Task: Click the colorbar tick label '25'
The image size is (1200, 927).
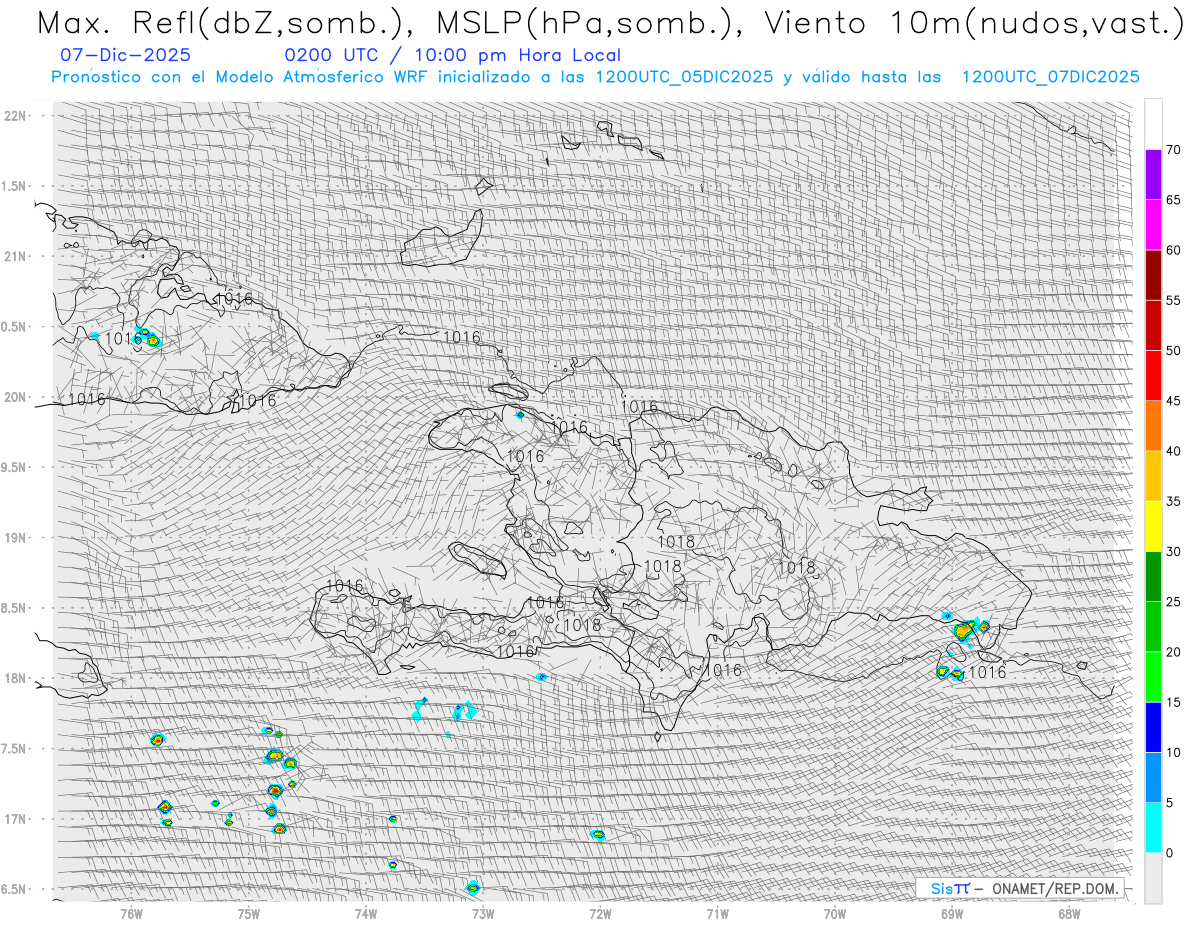Action: tap(1173, 601)
